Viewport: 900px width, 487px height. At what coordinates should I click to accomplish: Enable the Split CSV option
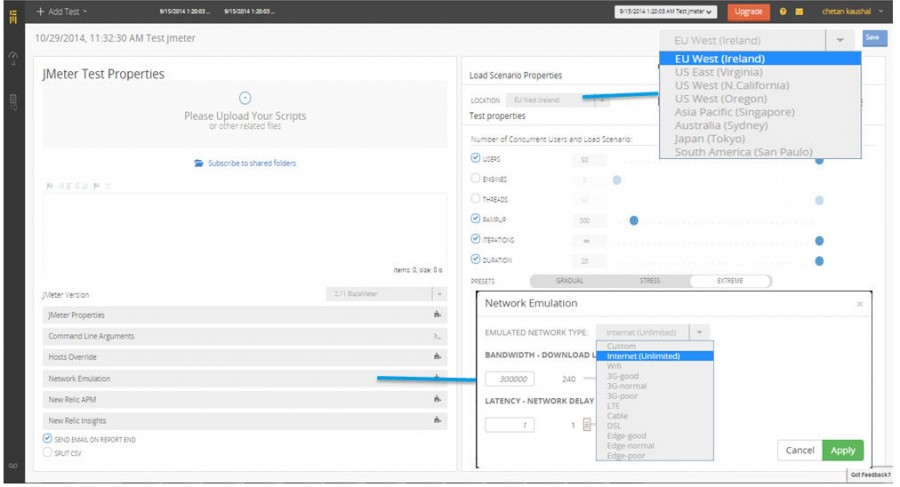[47, 453]
